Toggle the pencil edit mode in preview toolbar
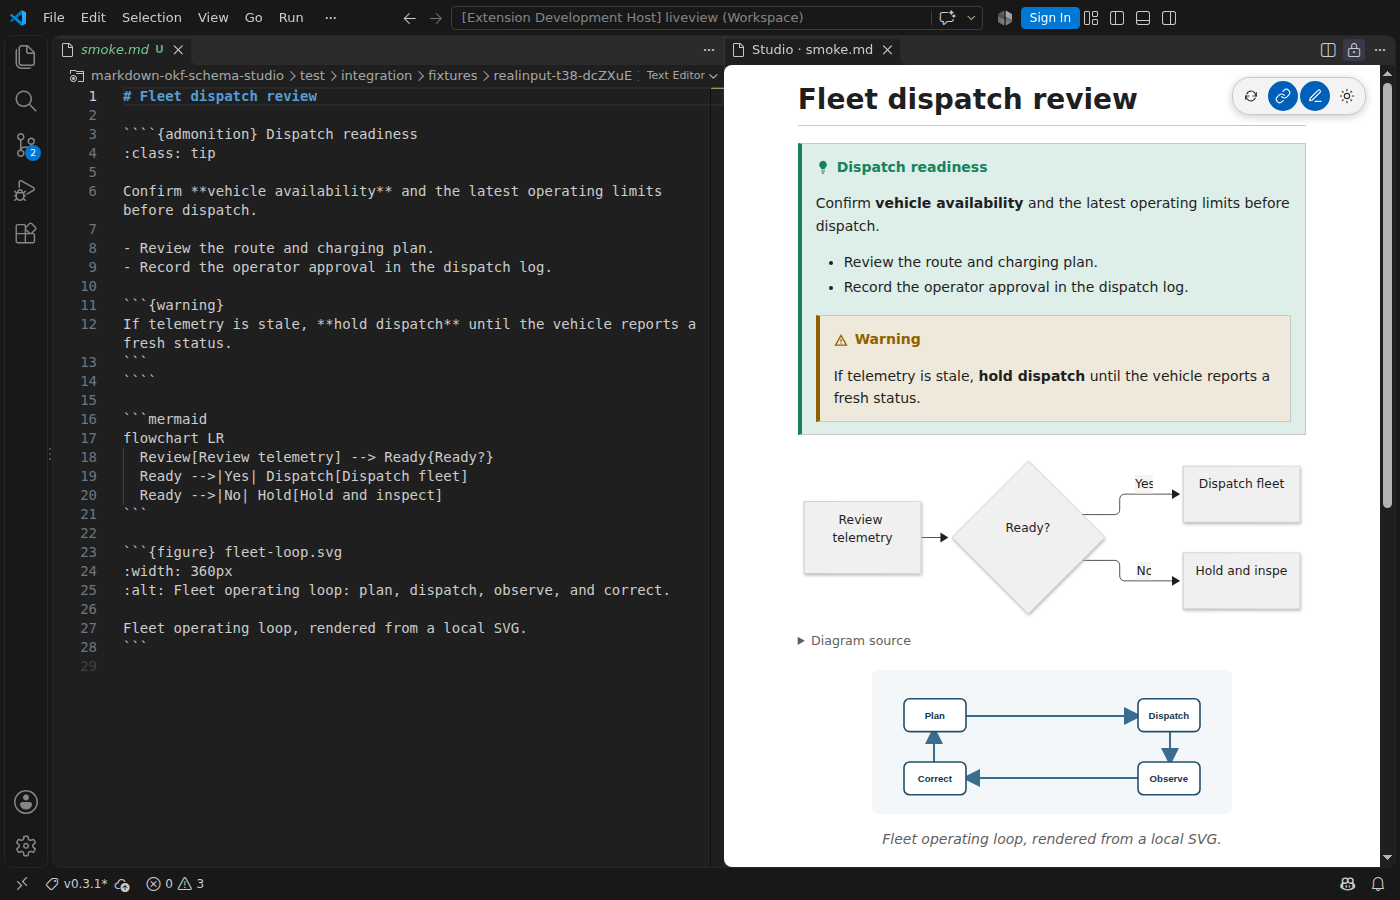The height and width of the screenshot is (900, 1400). coord(1315,96)
